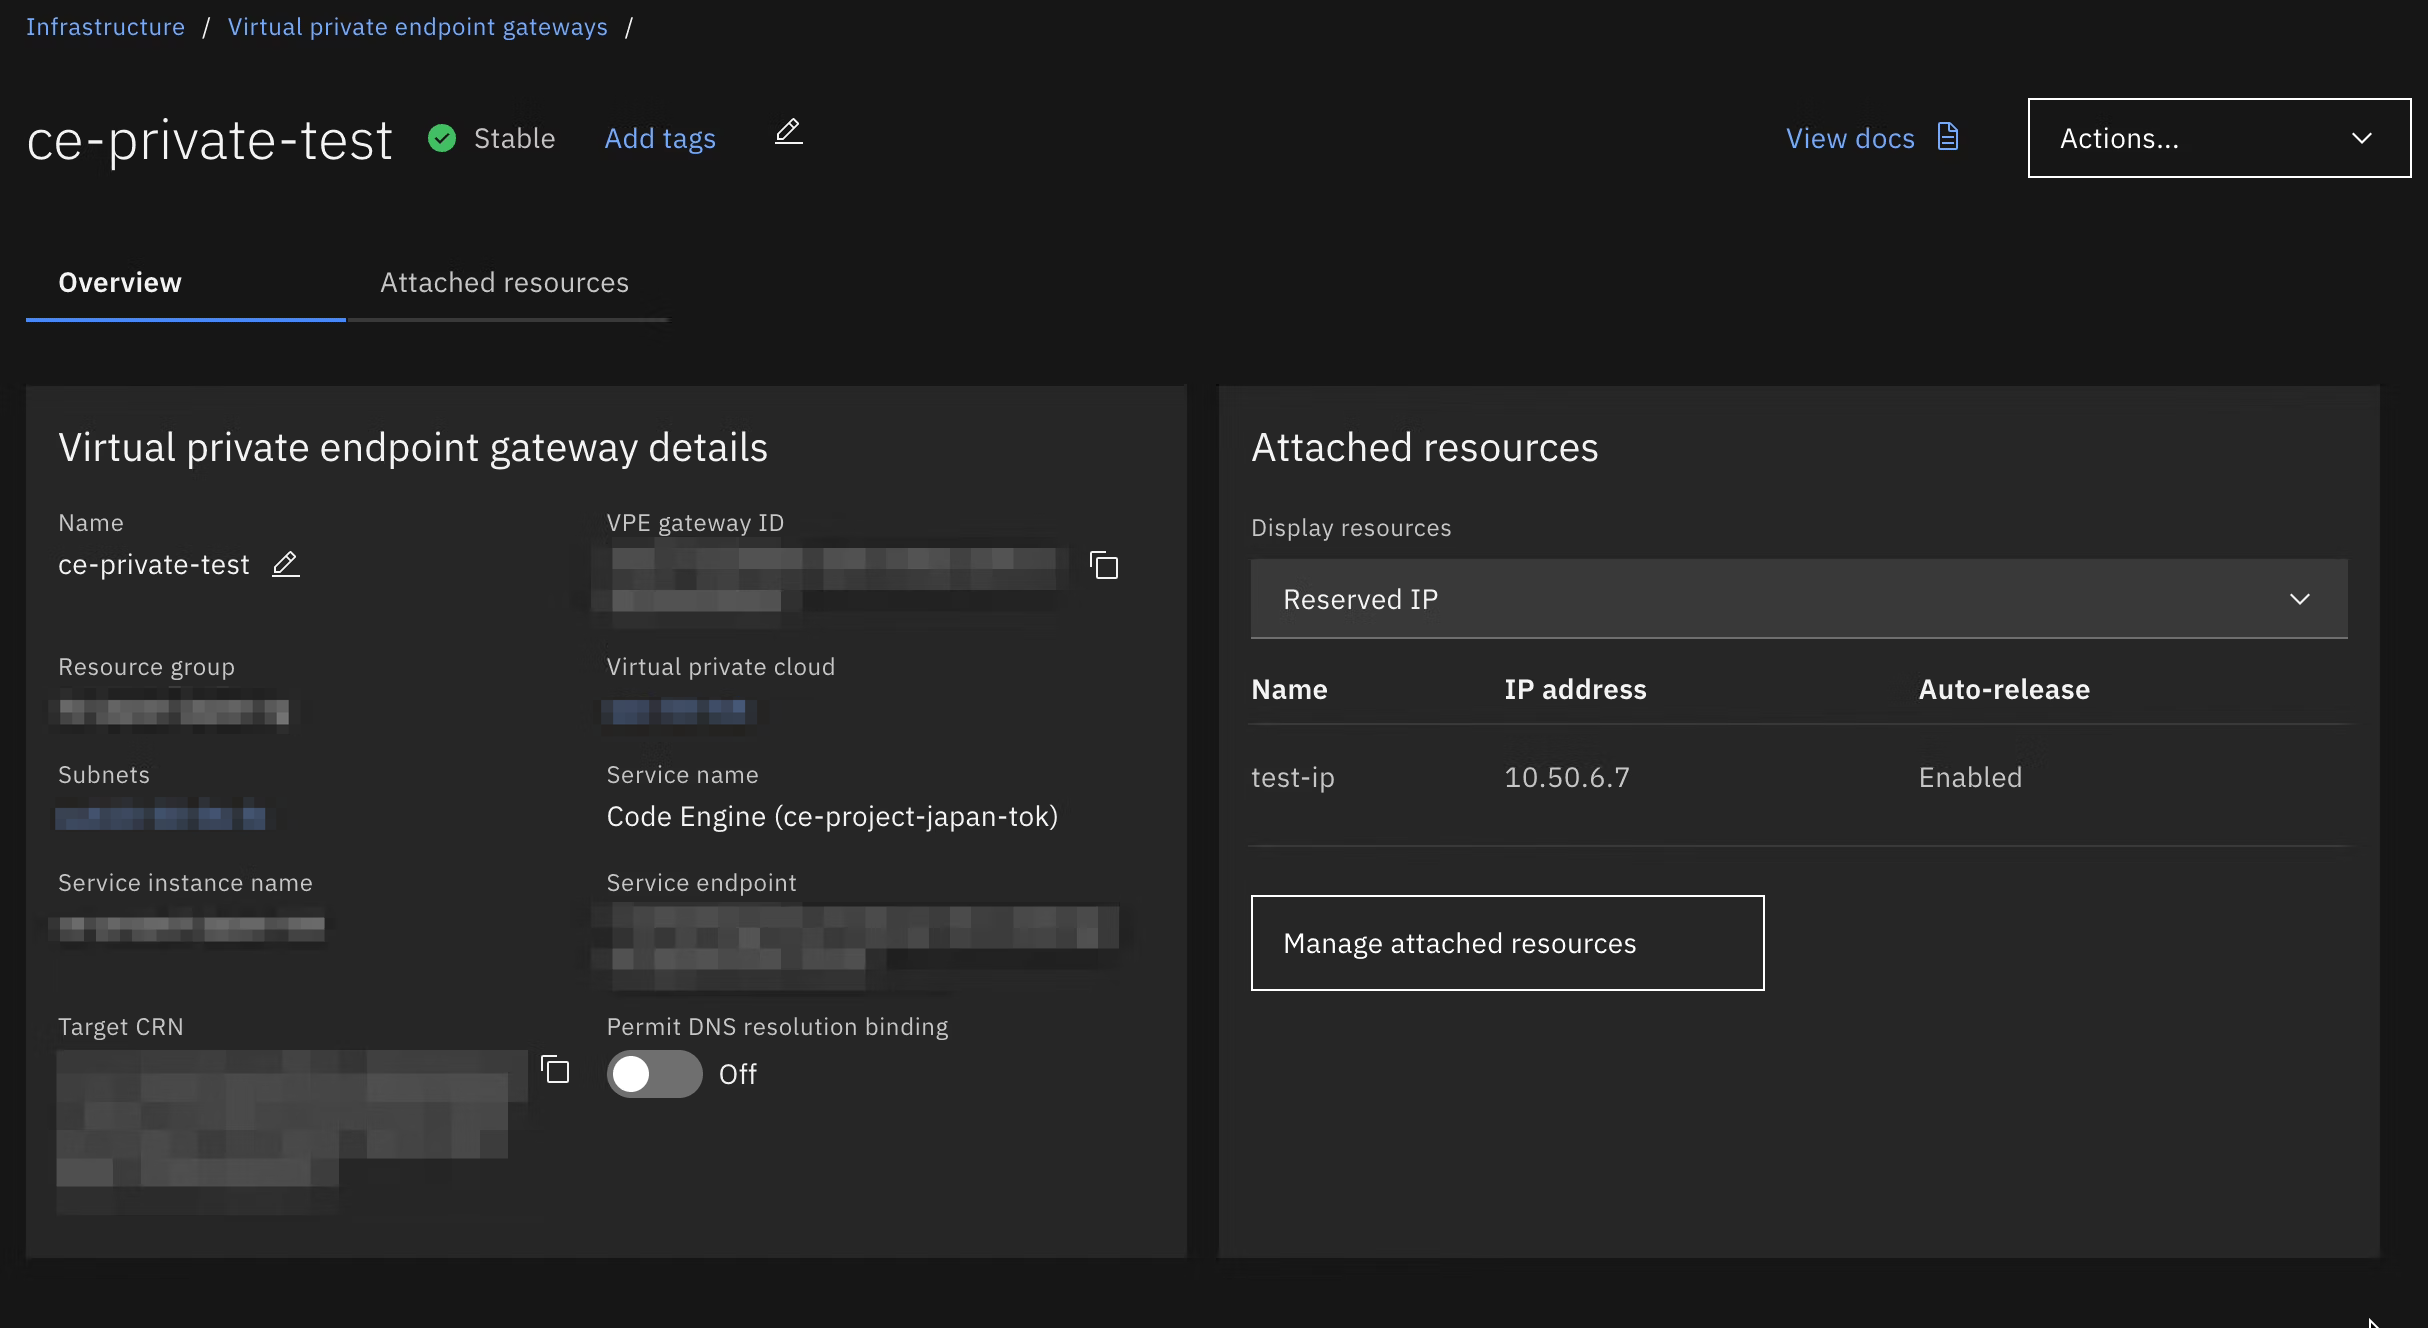Screen dimensions: 2428x1328
Task: Copy the Target CRN value
Action: point(555,1069)
